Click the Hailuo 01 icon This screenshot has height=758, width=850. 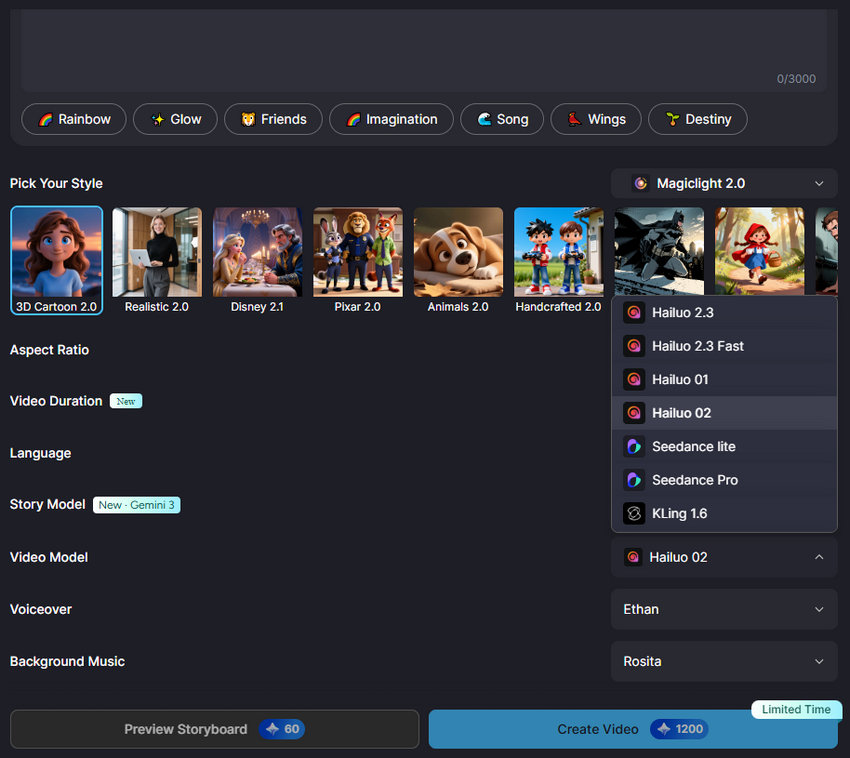click(x=634, y=379)
